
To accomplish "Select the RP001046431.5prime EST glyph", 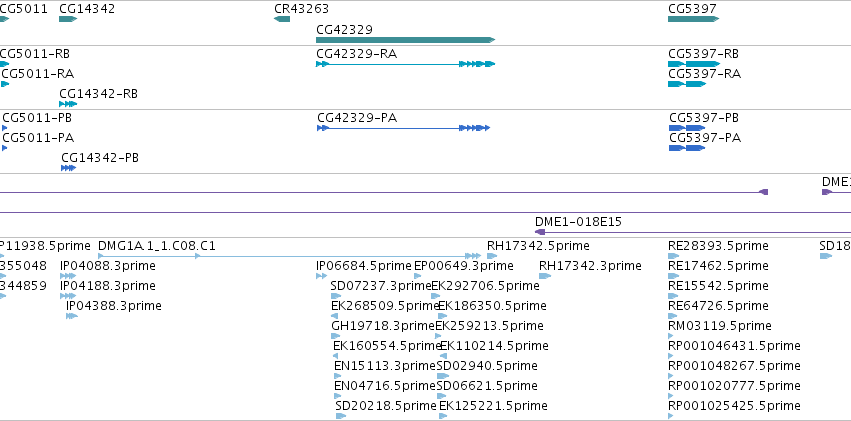I will click(x=671, y=356).
